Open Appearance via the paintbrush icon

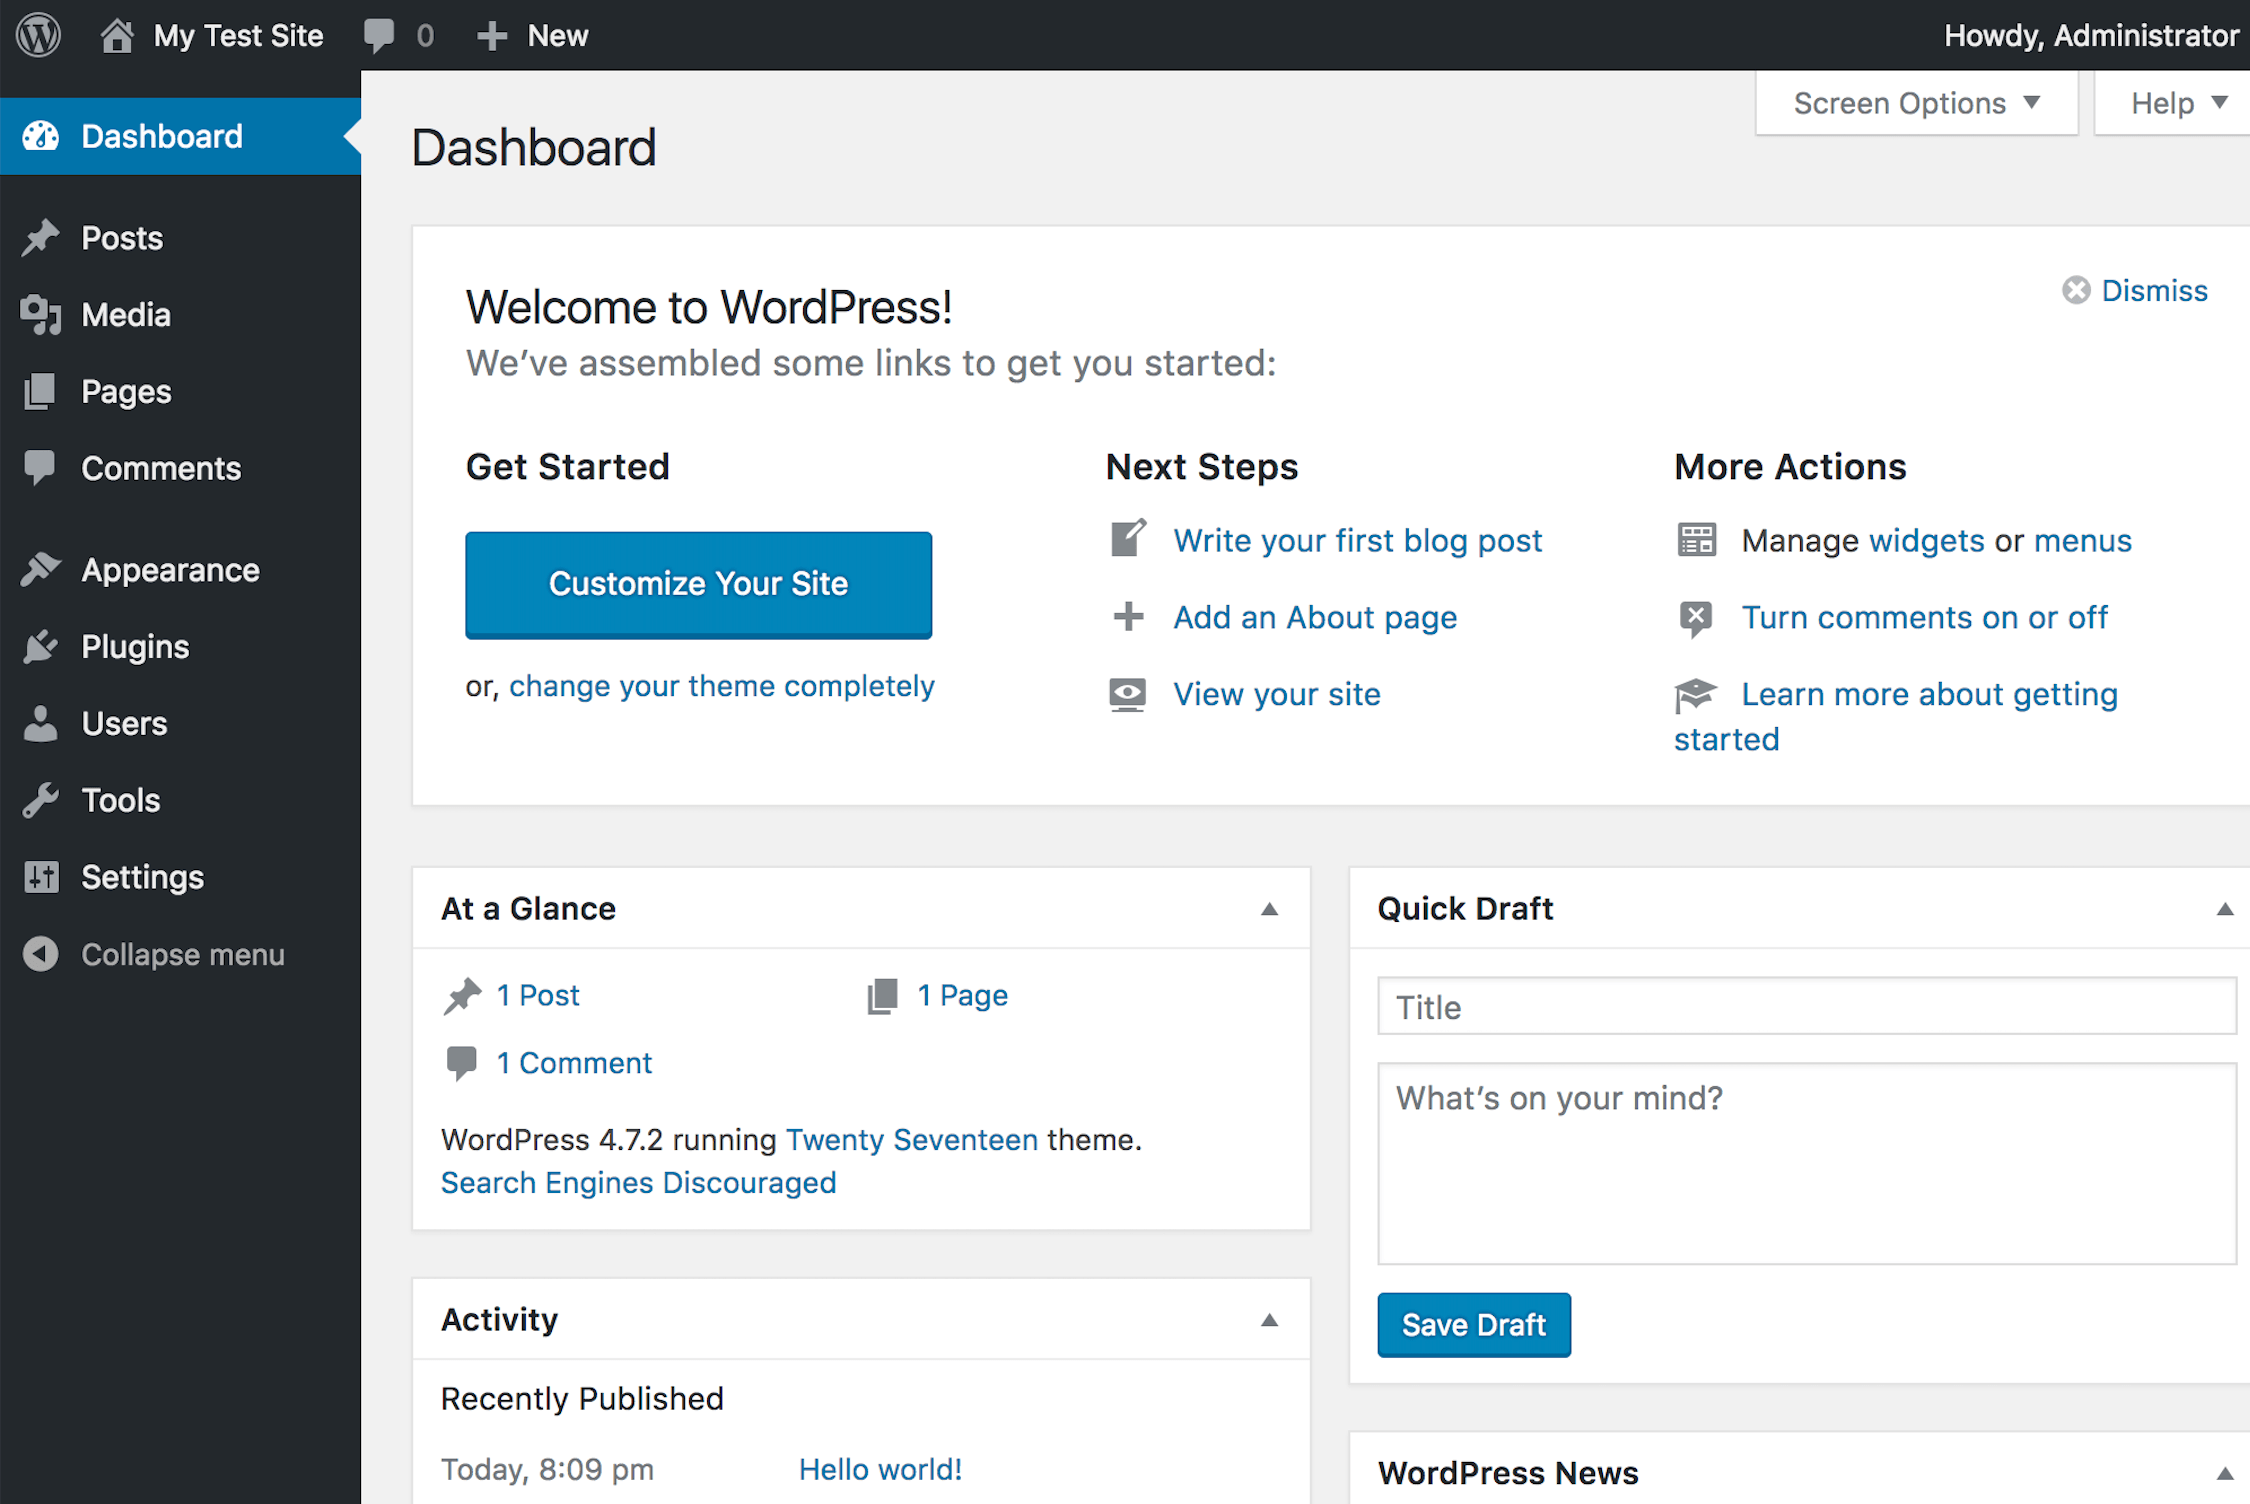[x=40, y=568]
